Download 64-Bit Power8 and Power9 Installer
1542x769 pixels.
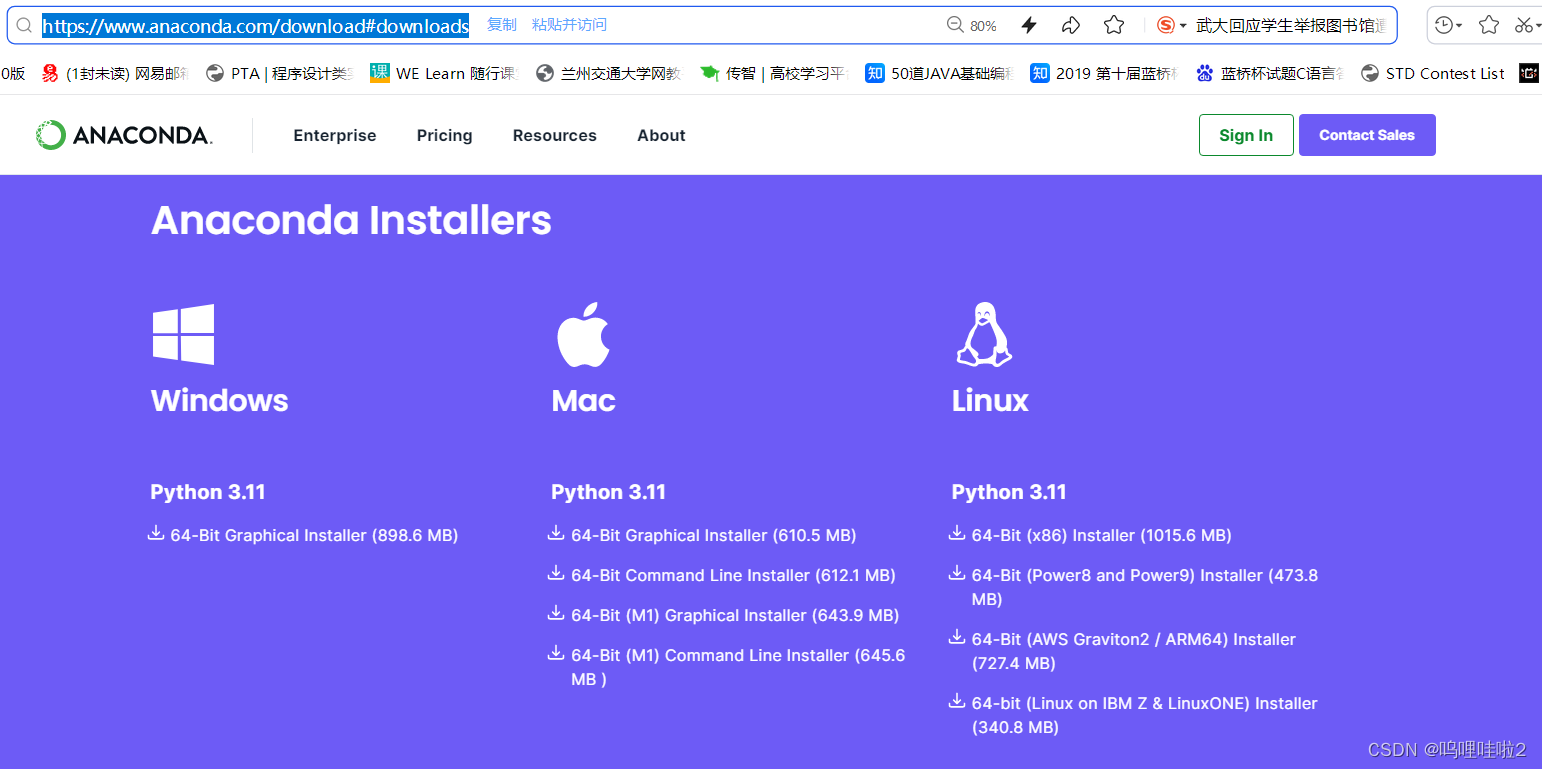click(x=1145, y=587)
